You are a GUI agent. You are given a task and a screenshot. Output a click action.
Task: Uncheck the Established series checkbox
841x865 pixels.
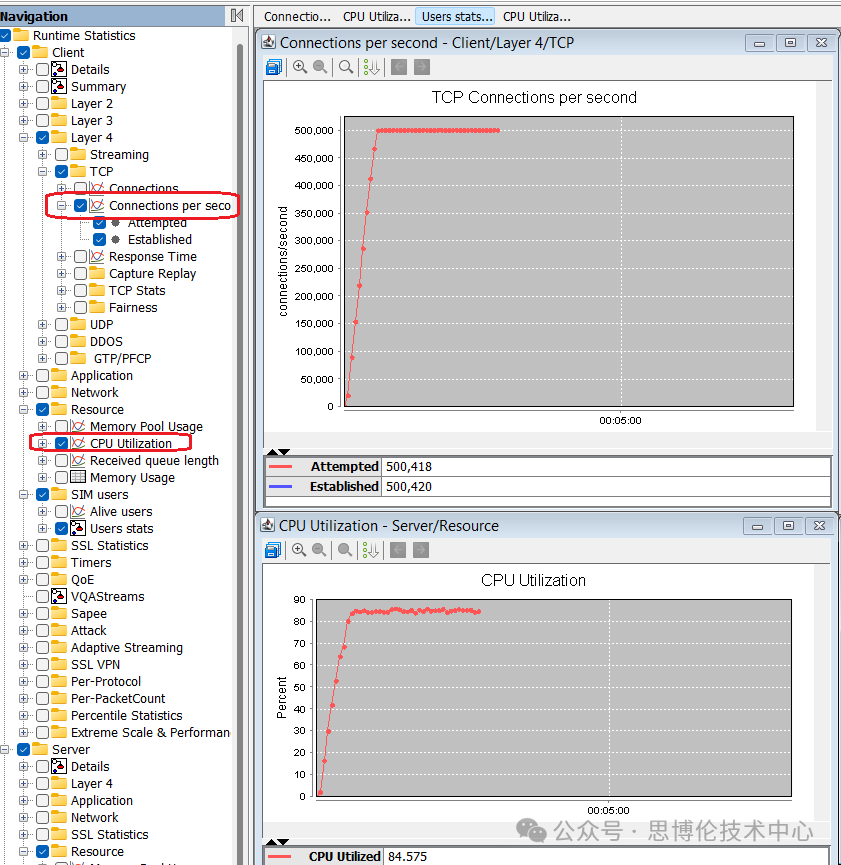[x=100, y=240]
